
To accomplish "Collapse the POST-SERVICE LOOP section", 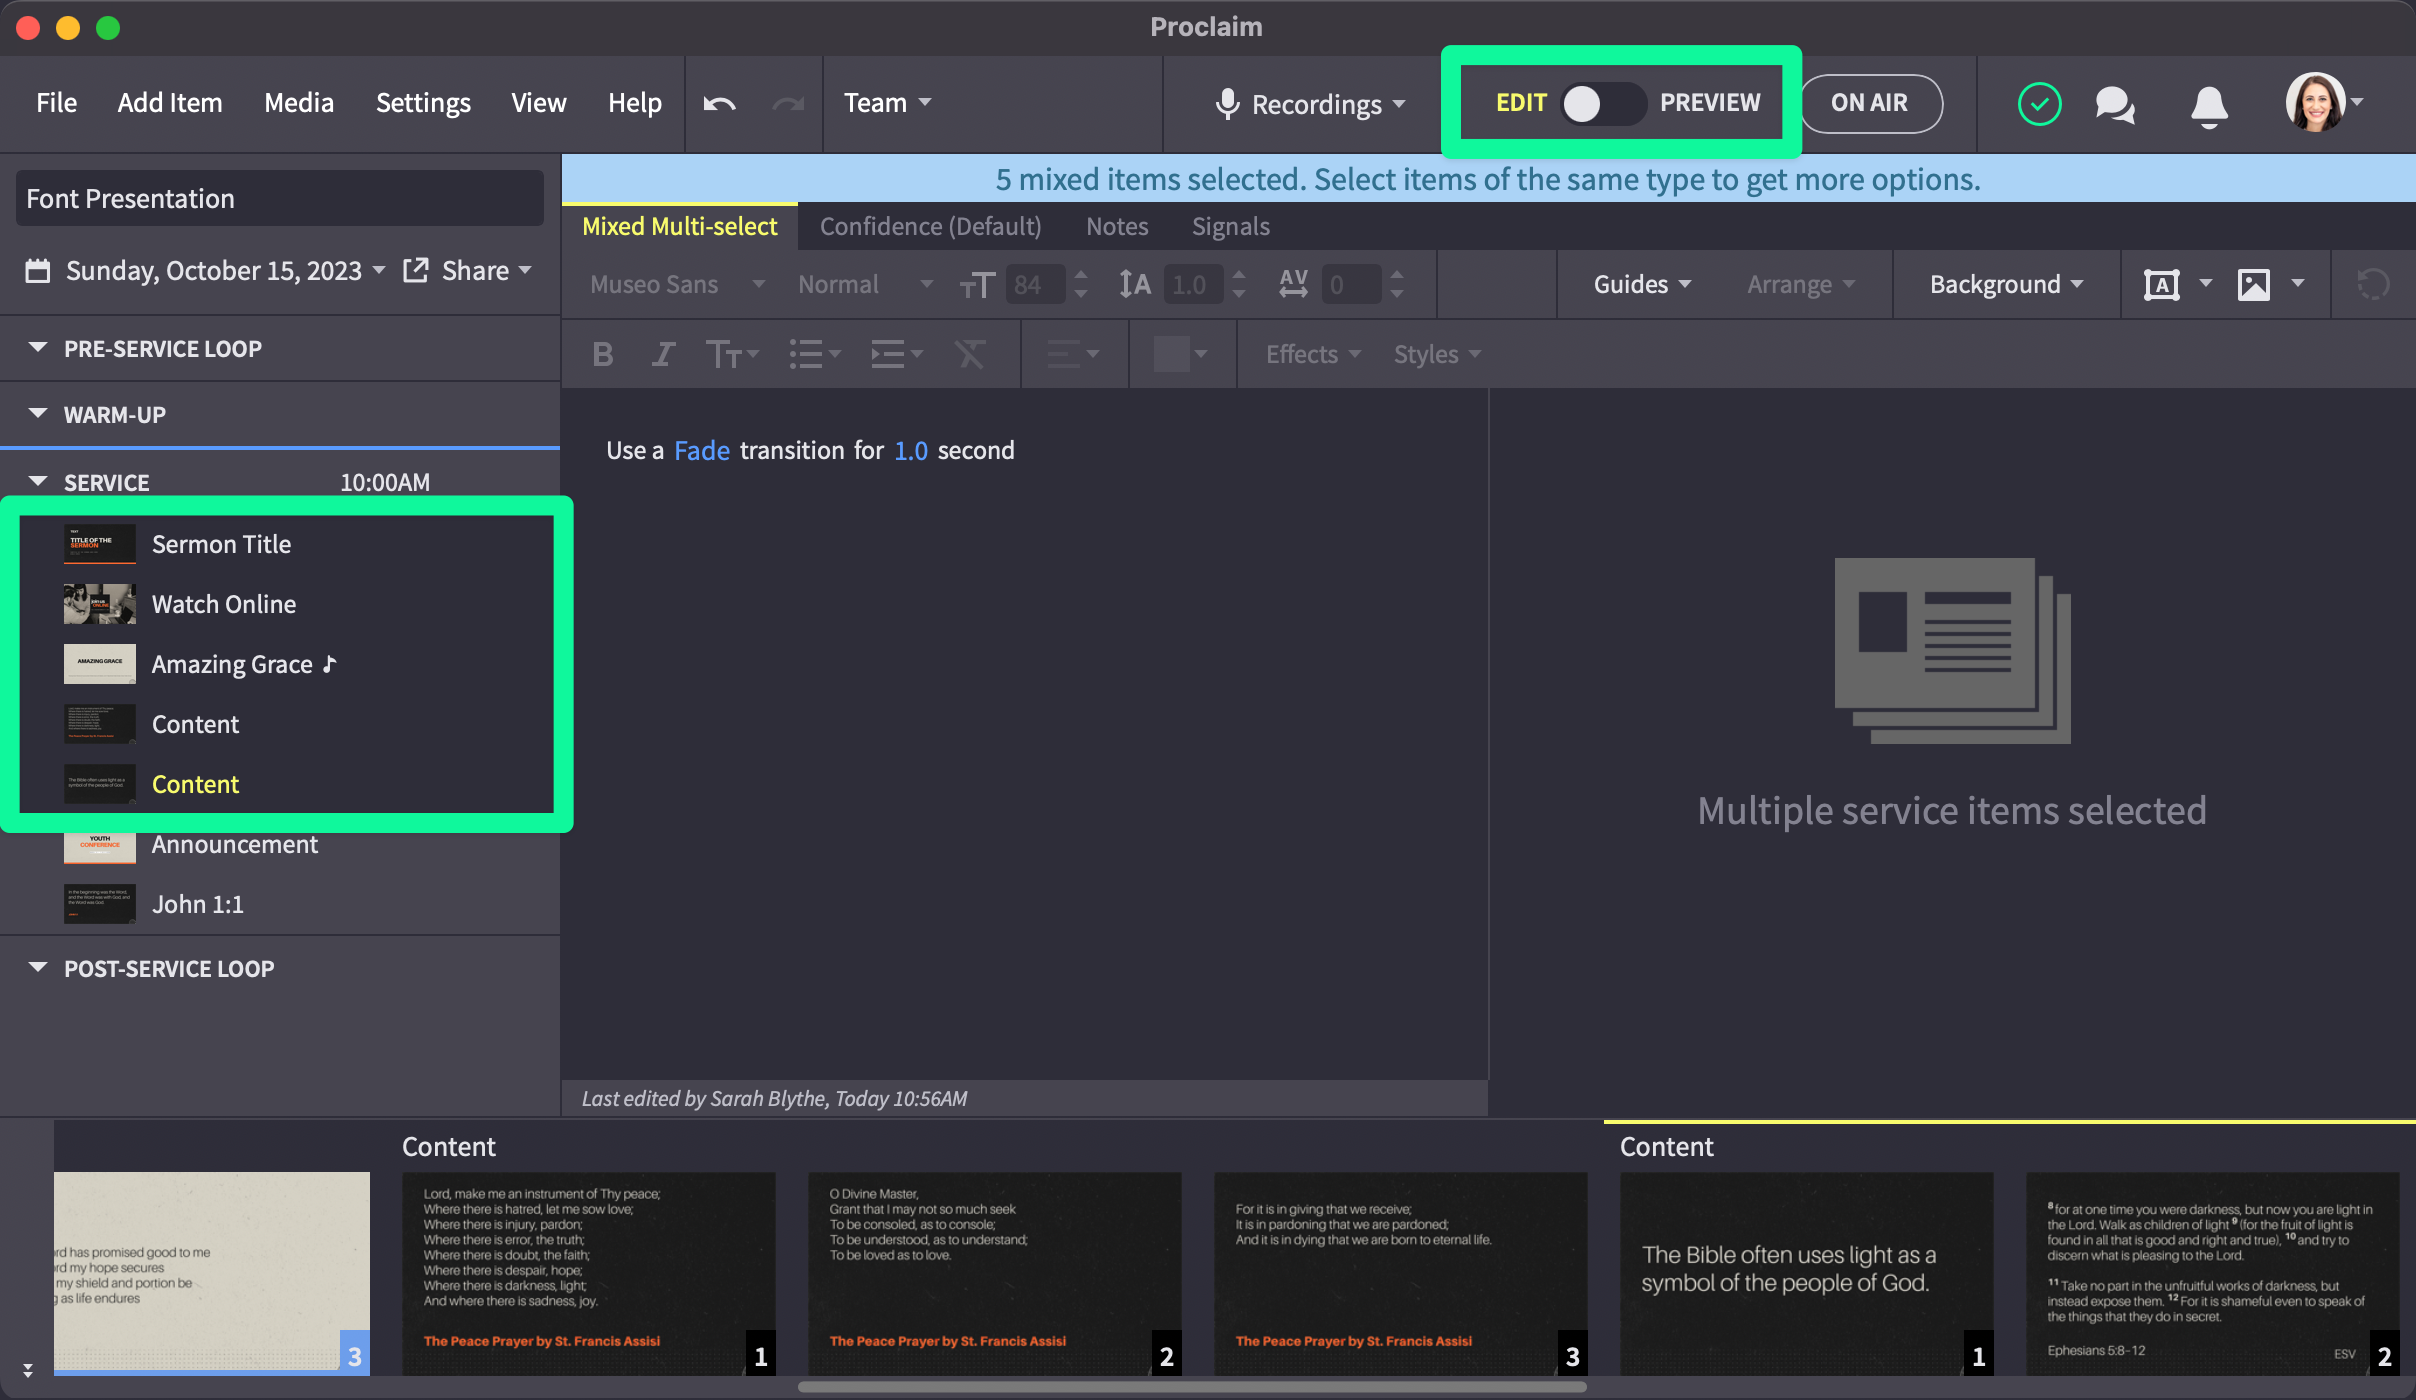I will click(38, 968).
